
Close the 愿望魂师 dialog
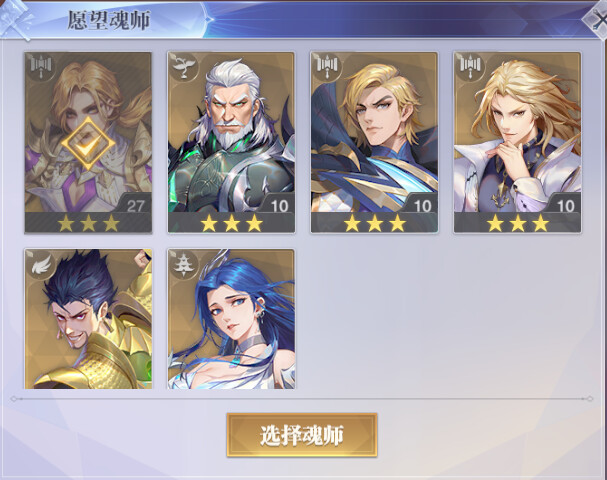coord(598,19)
